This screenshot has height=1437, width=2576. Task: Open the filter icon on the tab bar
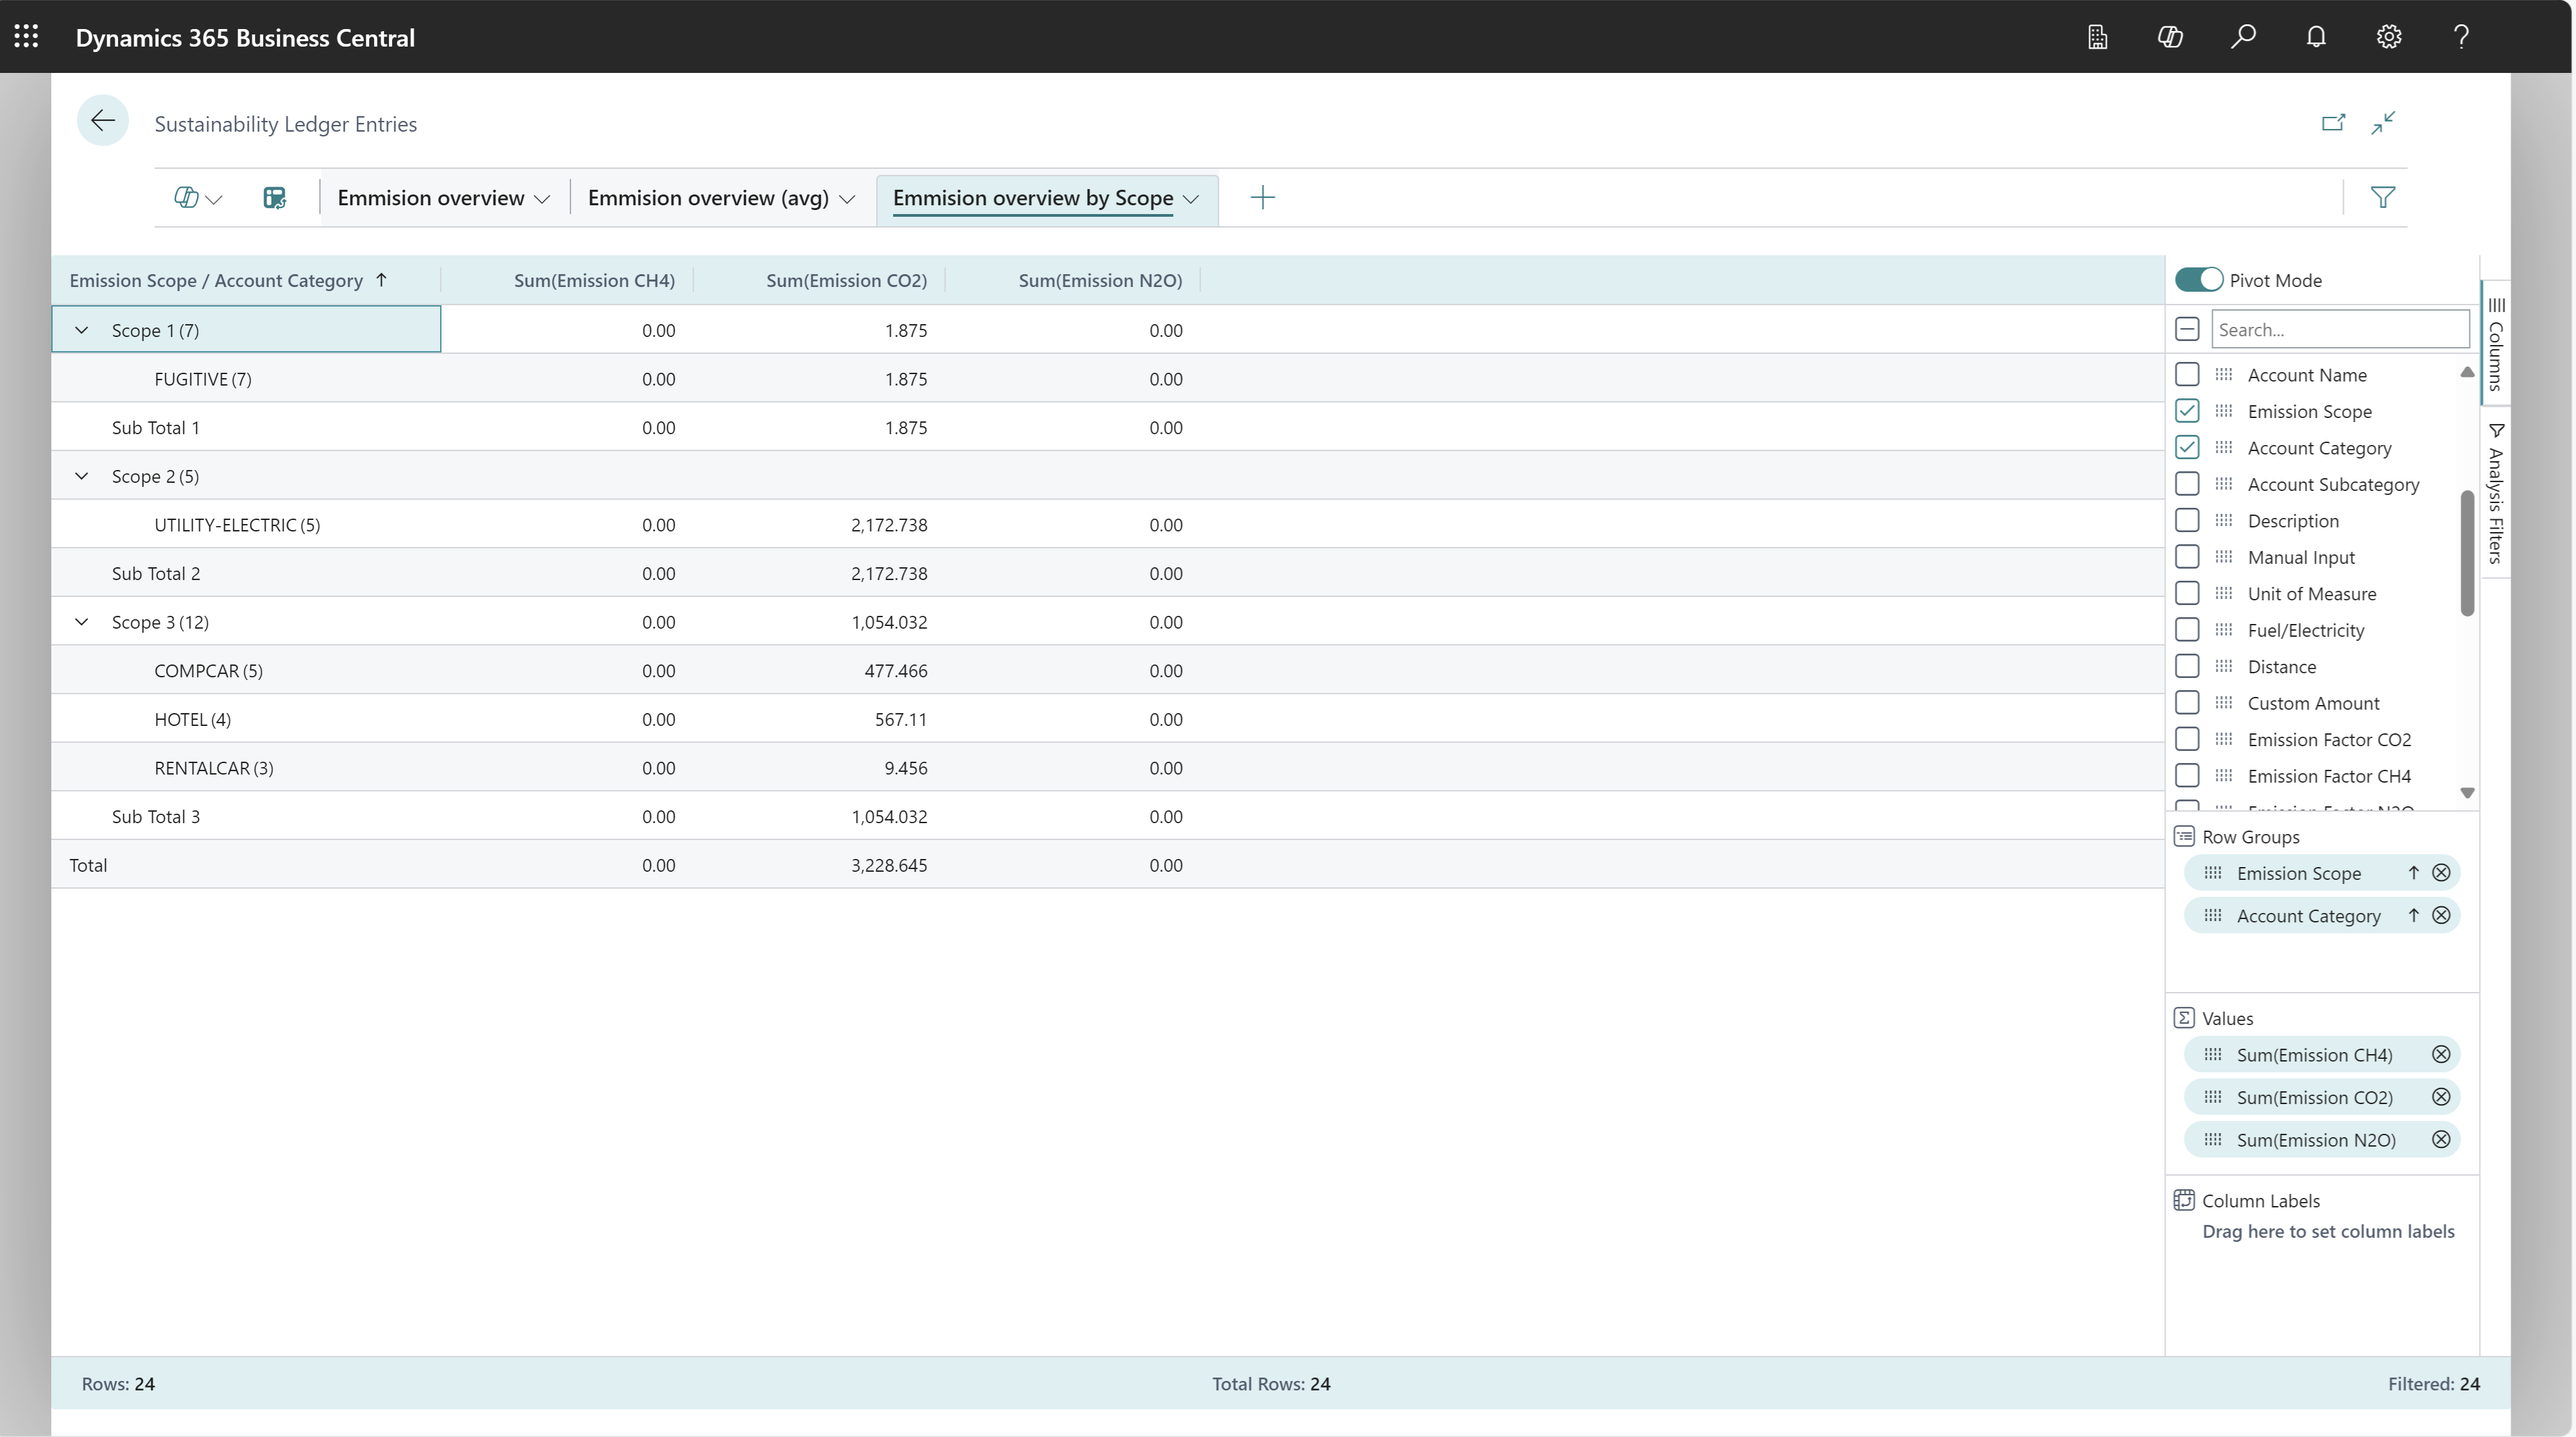[x=2384, y=197]
